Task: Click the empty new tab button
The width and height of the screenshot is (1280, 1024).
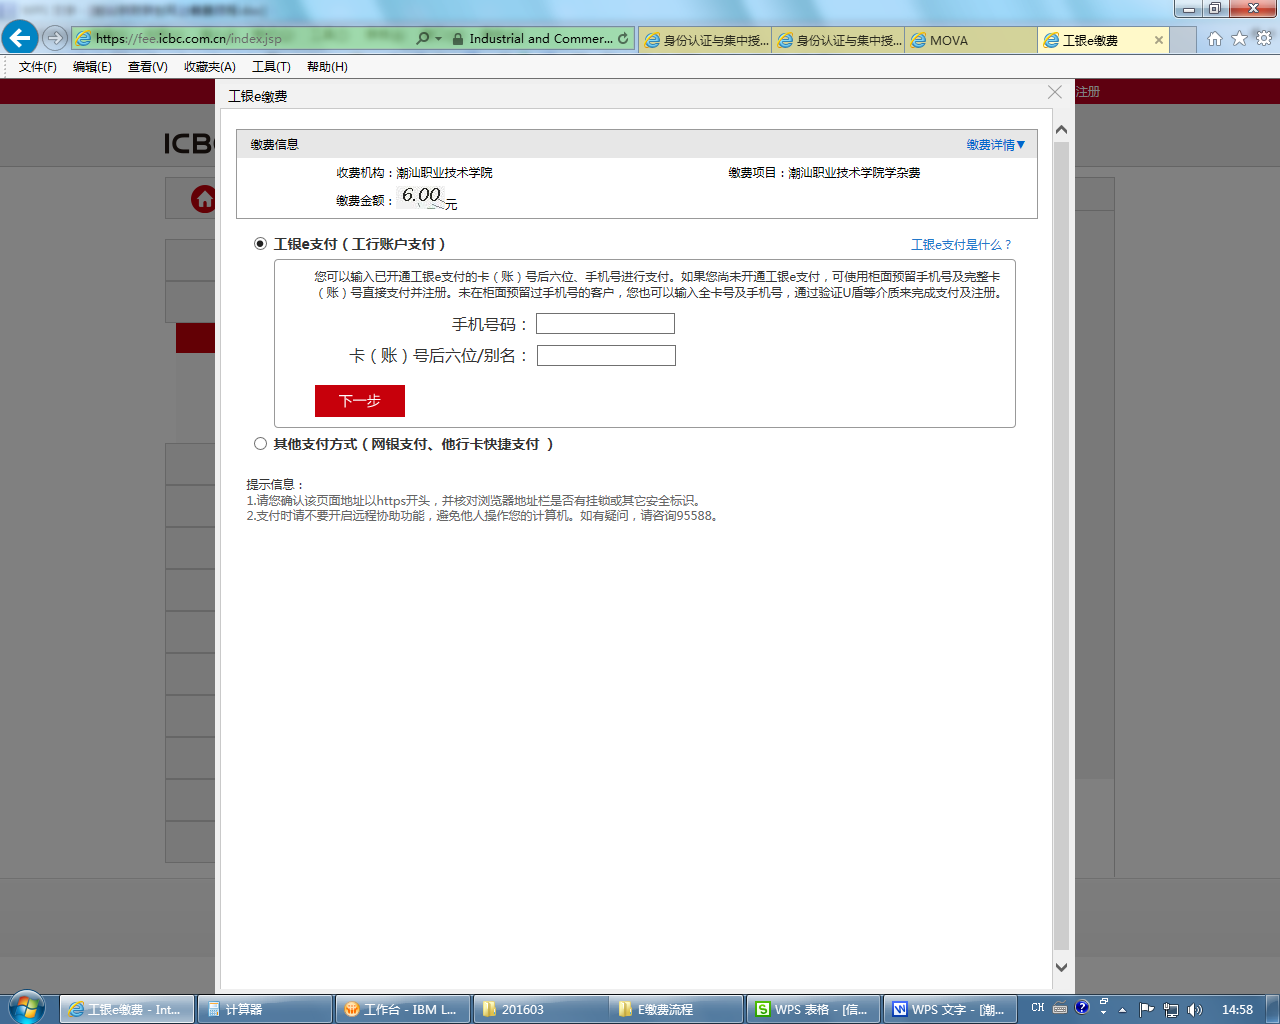Action: 1183,40
